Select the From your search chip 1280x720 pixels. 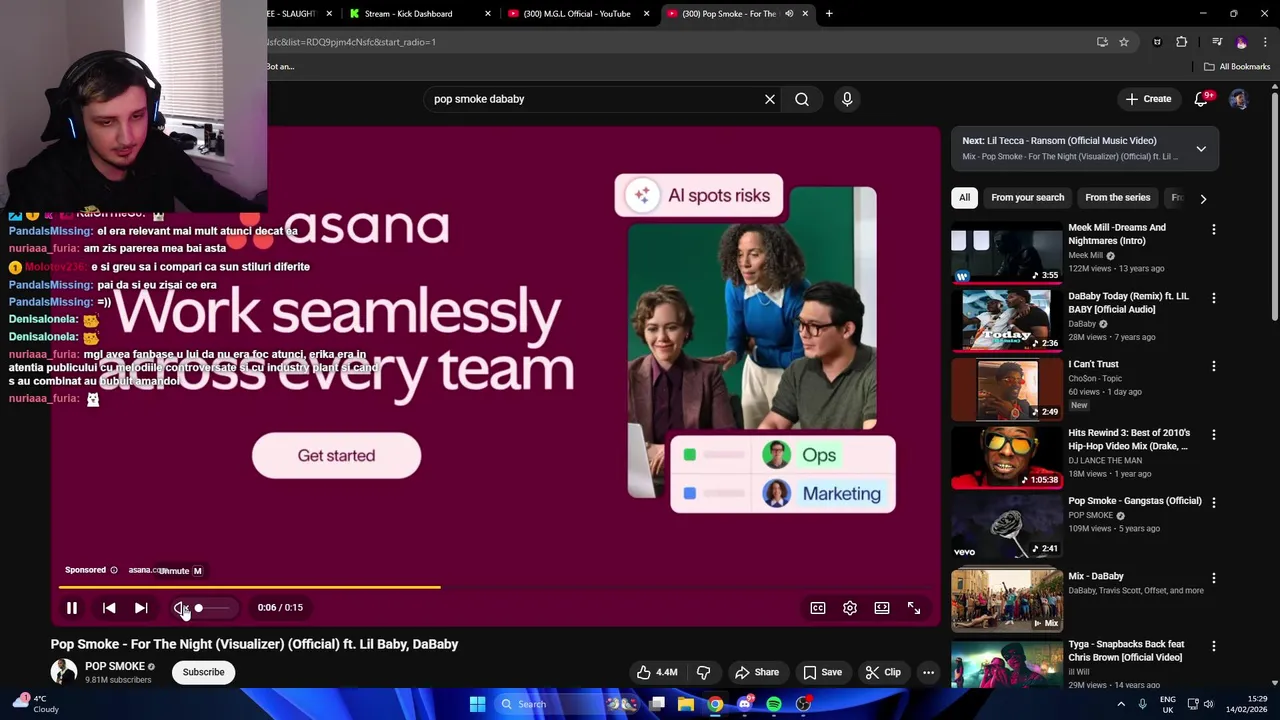(x=1027, y=198)
